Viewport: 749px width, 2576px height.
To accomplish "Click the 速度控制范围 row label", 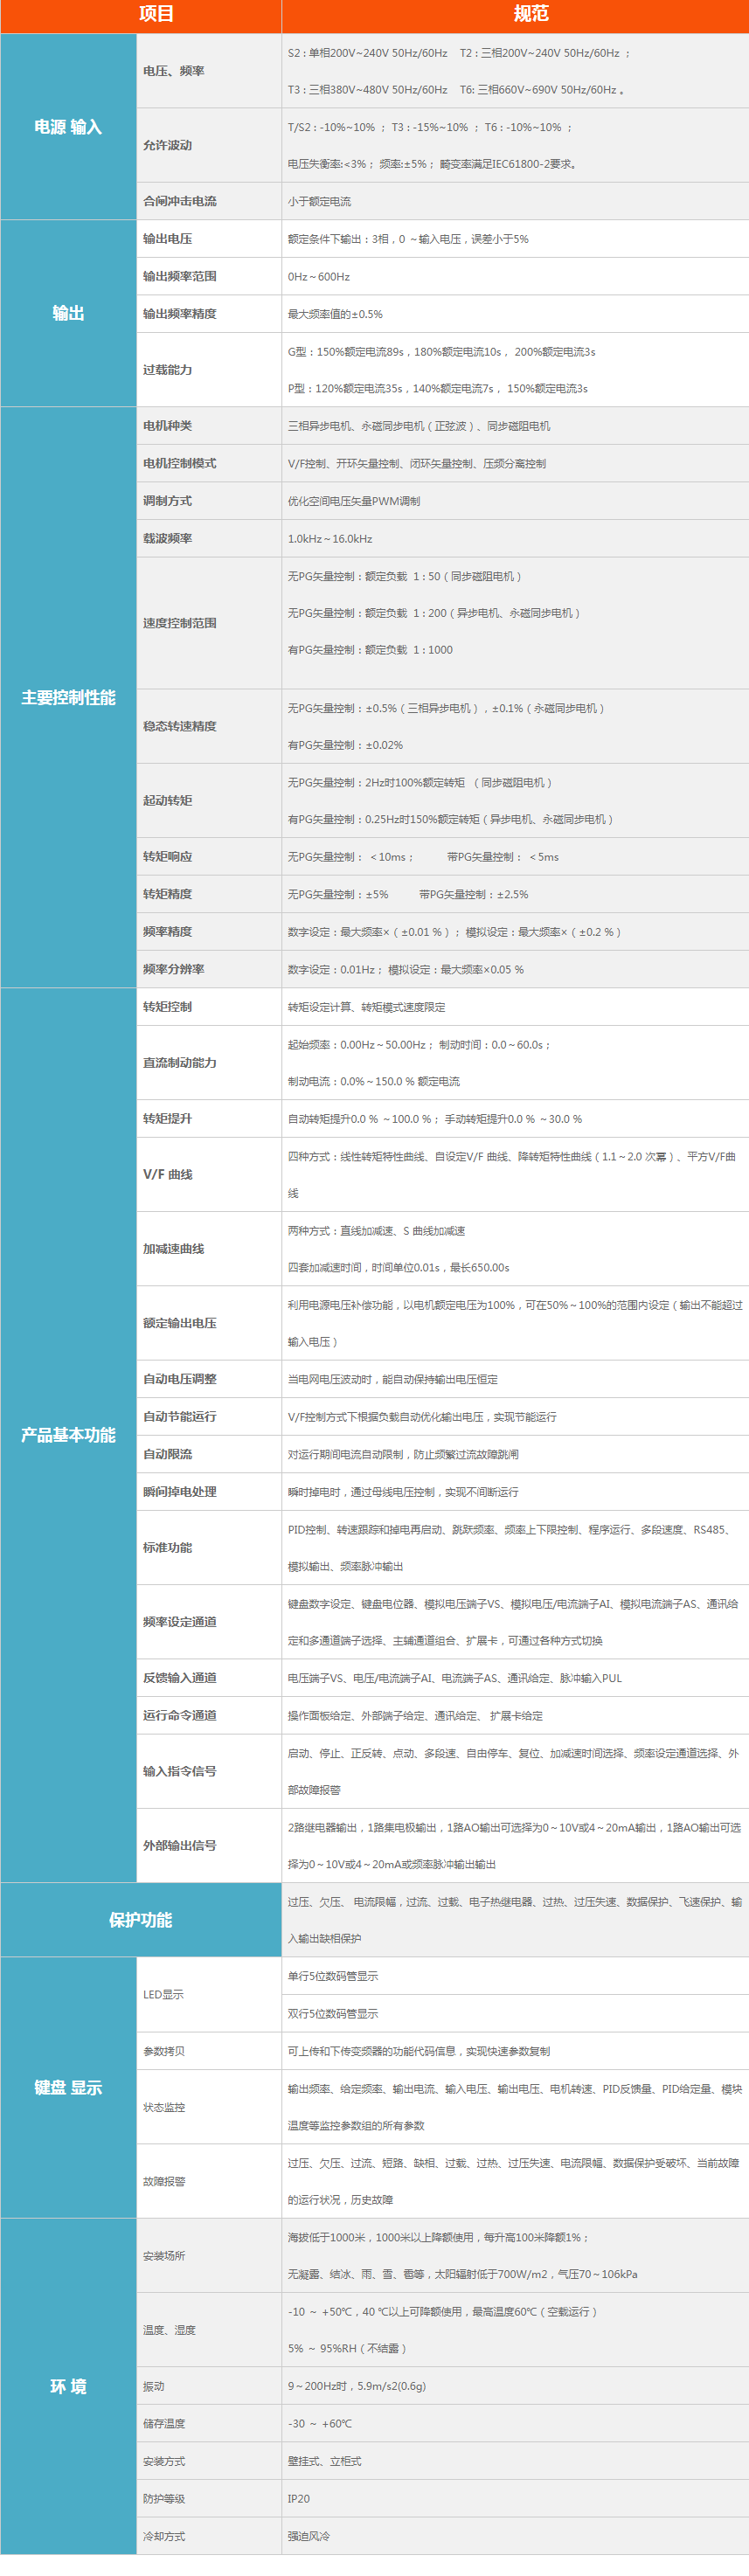I will [x=179, y=623].
